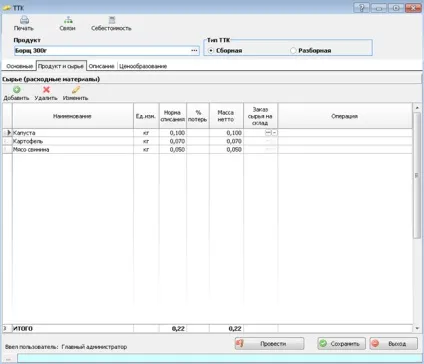This screenshot has height=364, width=424.
Task: Click Капуста row selector arrow
Action: [x=8, y=133]
